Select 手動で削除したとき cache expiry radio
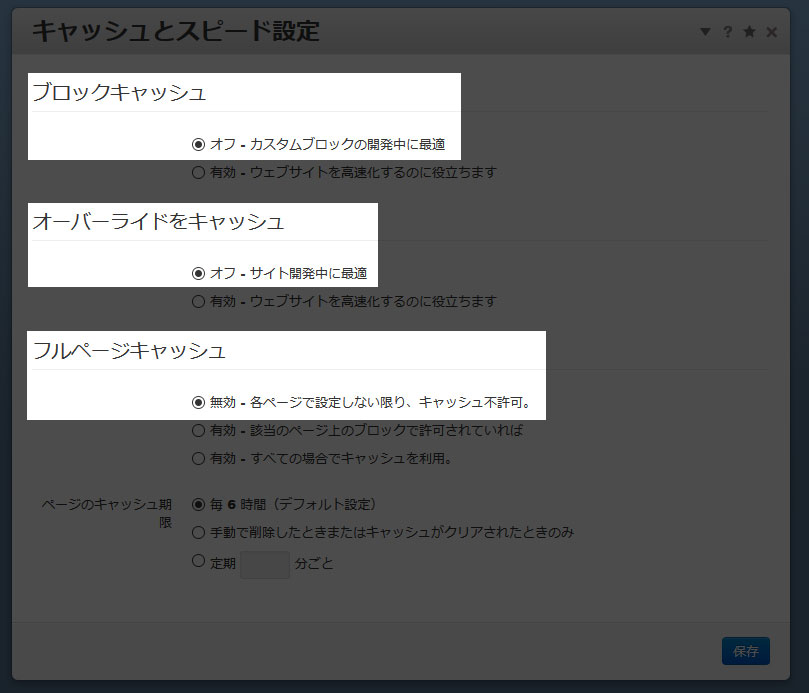The width and height of the screenshot is (809, 693). (198, 532)
